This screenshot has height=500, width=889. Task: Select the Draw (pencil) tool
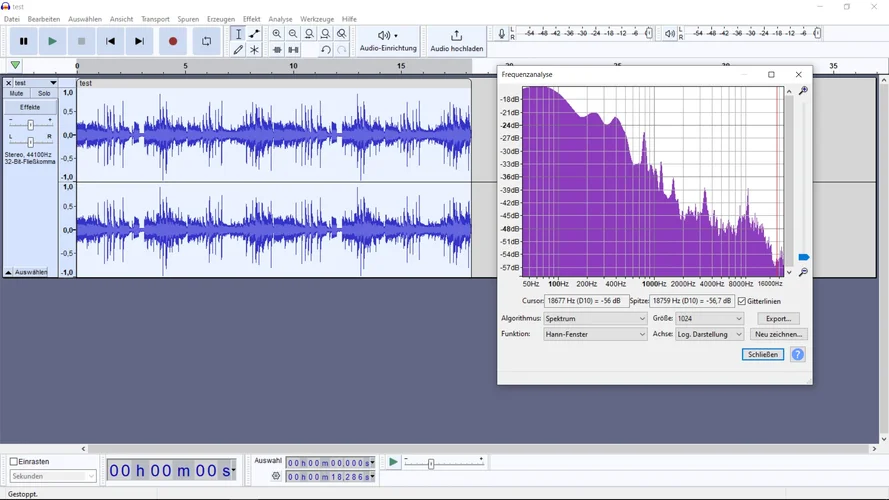click(x=238, y=50)
